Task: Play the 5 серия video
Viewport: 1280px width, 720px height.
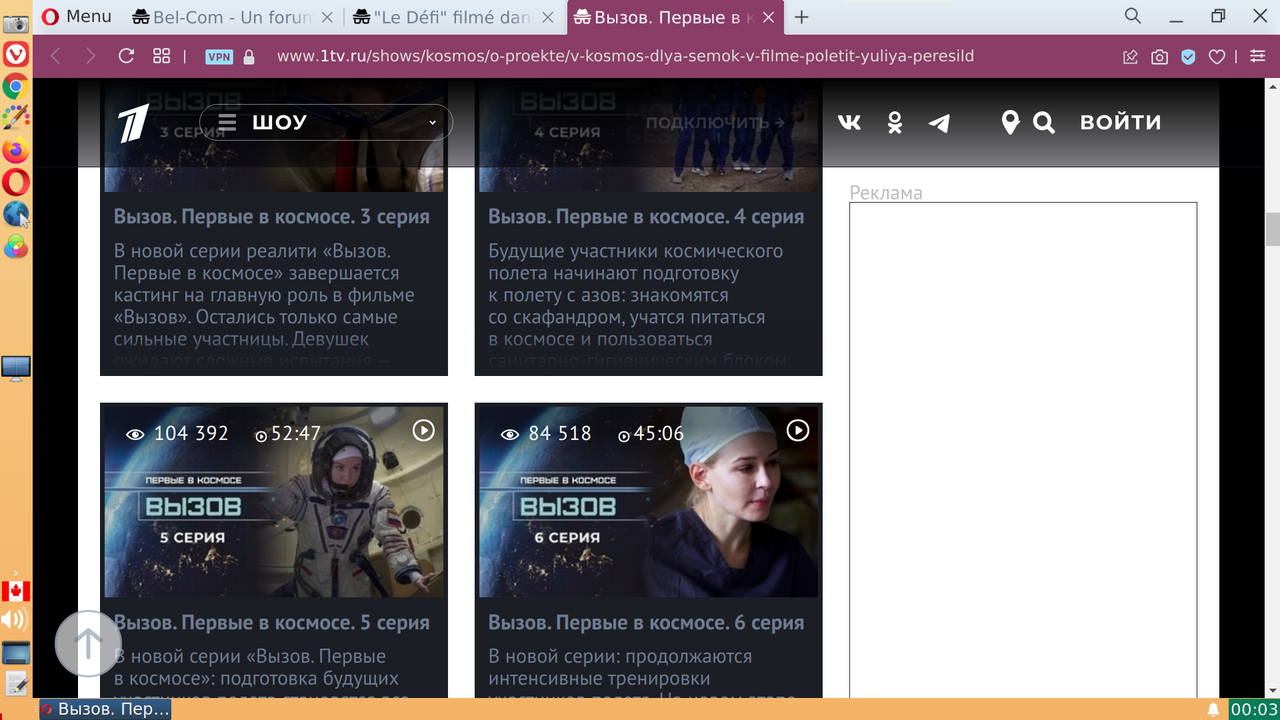Action: tap(424, 430)
